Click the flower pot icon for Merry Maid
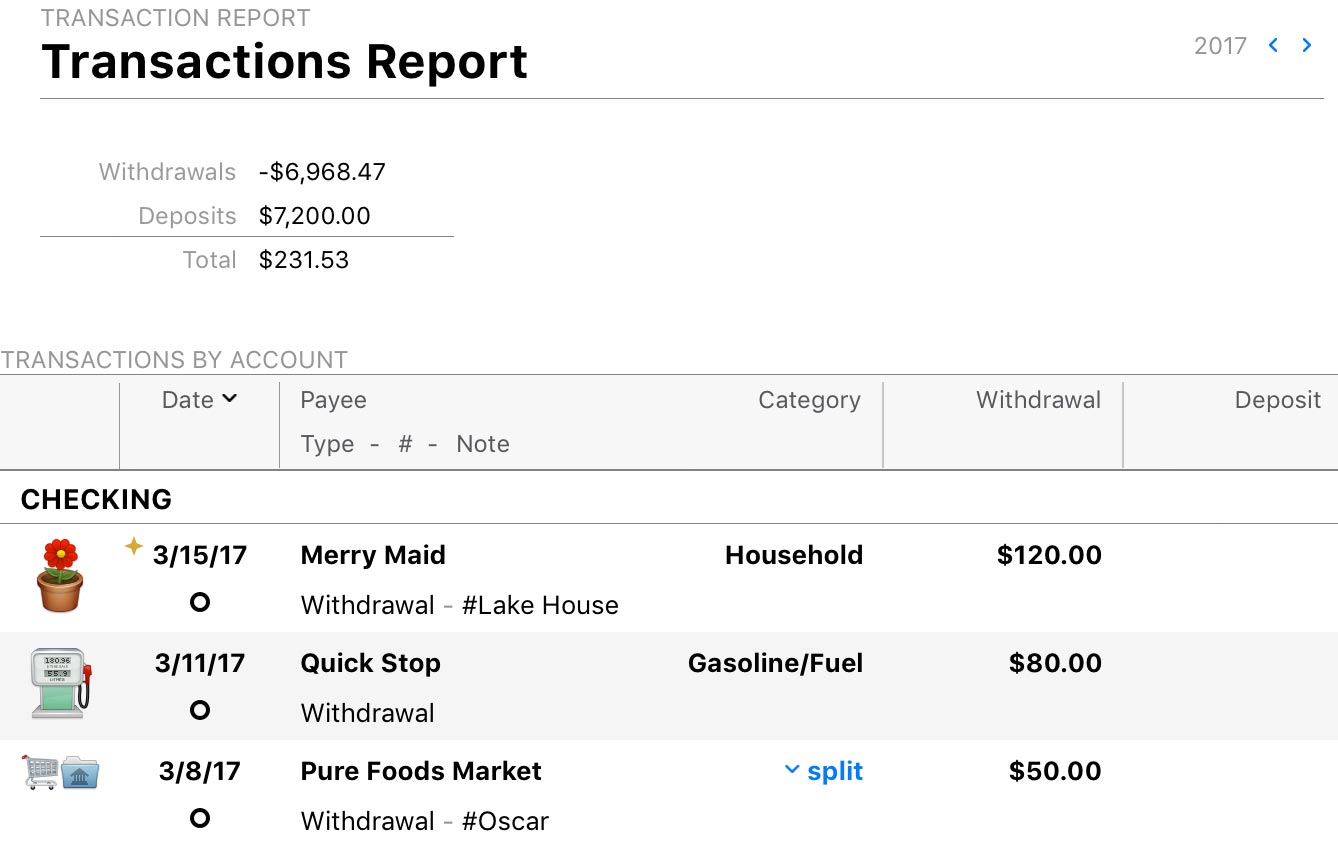1338x848 pixels. (x=61, y=576)
